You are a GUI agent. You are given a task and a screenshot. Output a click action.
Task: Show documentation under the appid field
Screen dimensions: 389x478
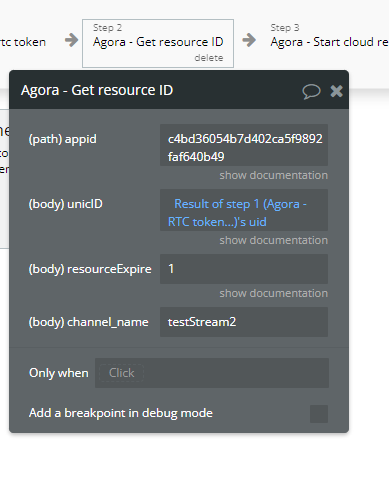pos(273,175)
